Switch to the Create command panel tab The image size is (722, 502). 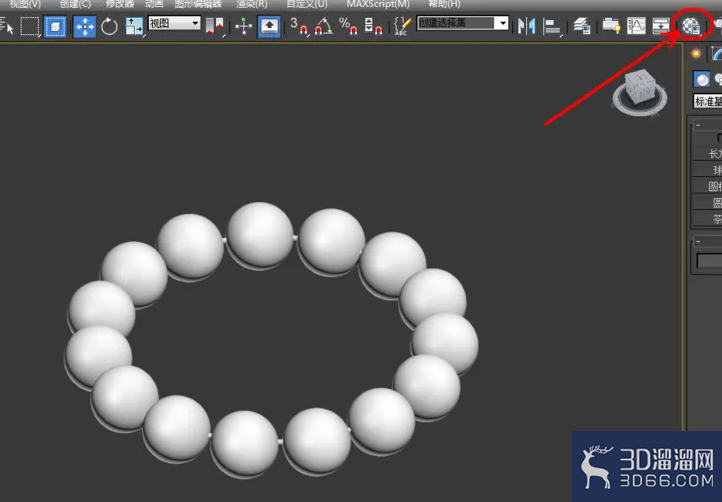pyautogui.click(x=696, y=54)
